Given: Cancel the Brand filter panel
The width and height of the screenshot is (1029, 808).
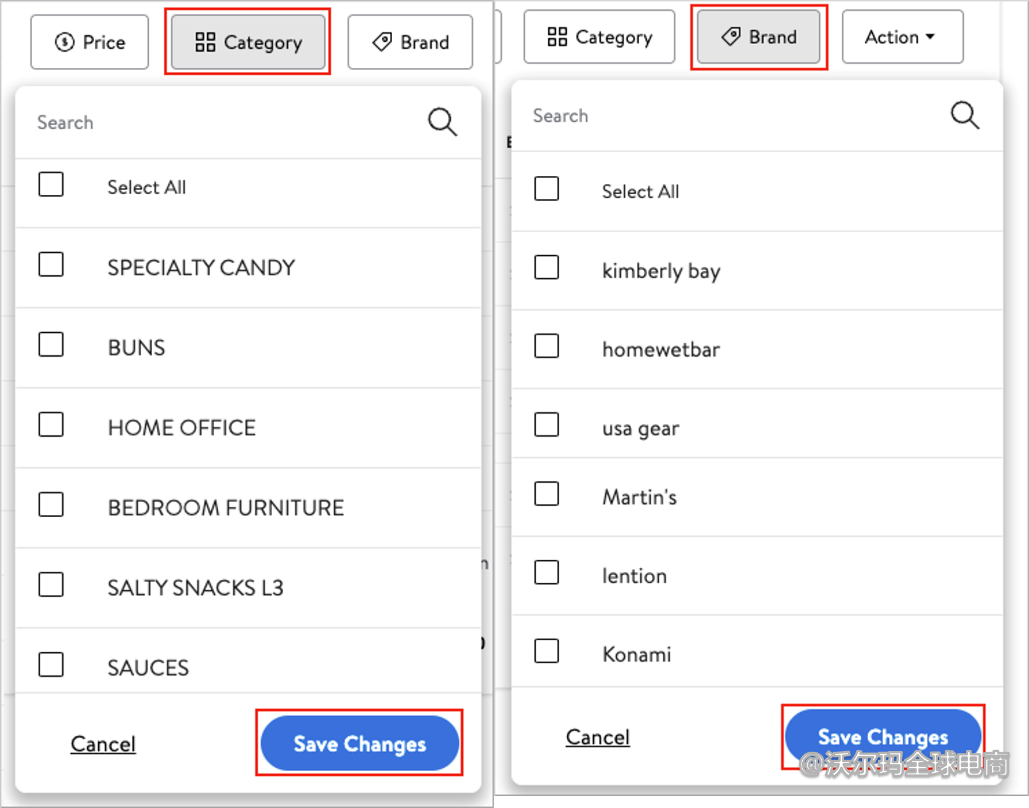Looking at the screenshot, I should (598, 737).
